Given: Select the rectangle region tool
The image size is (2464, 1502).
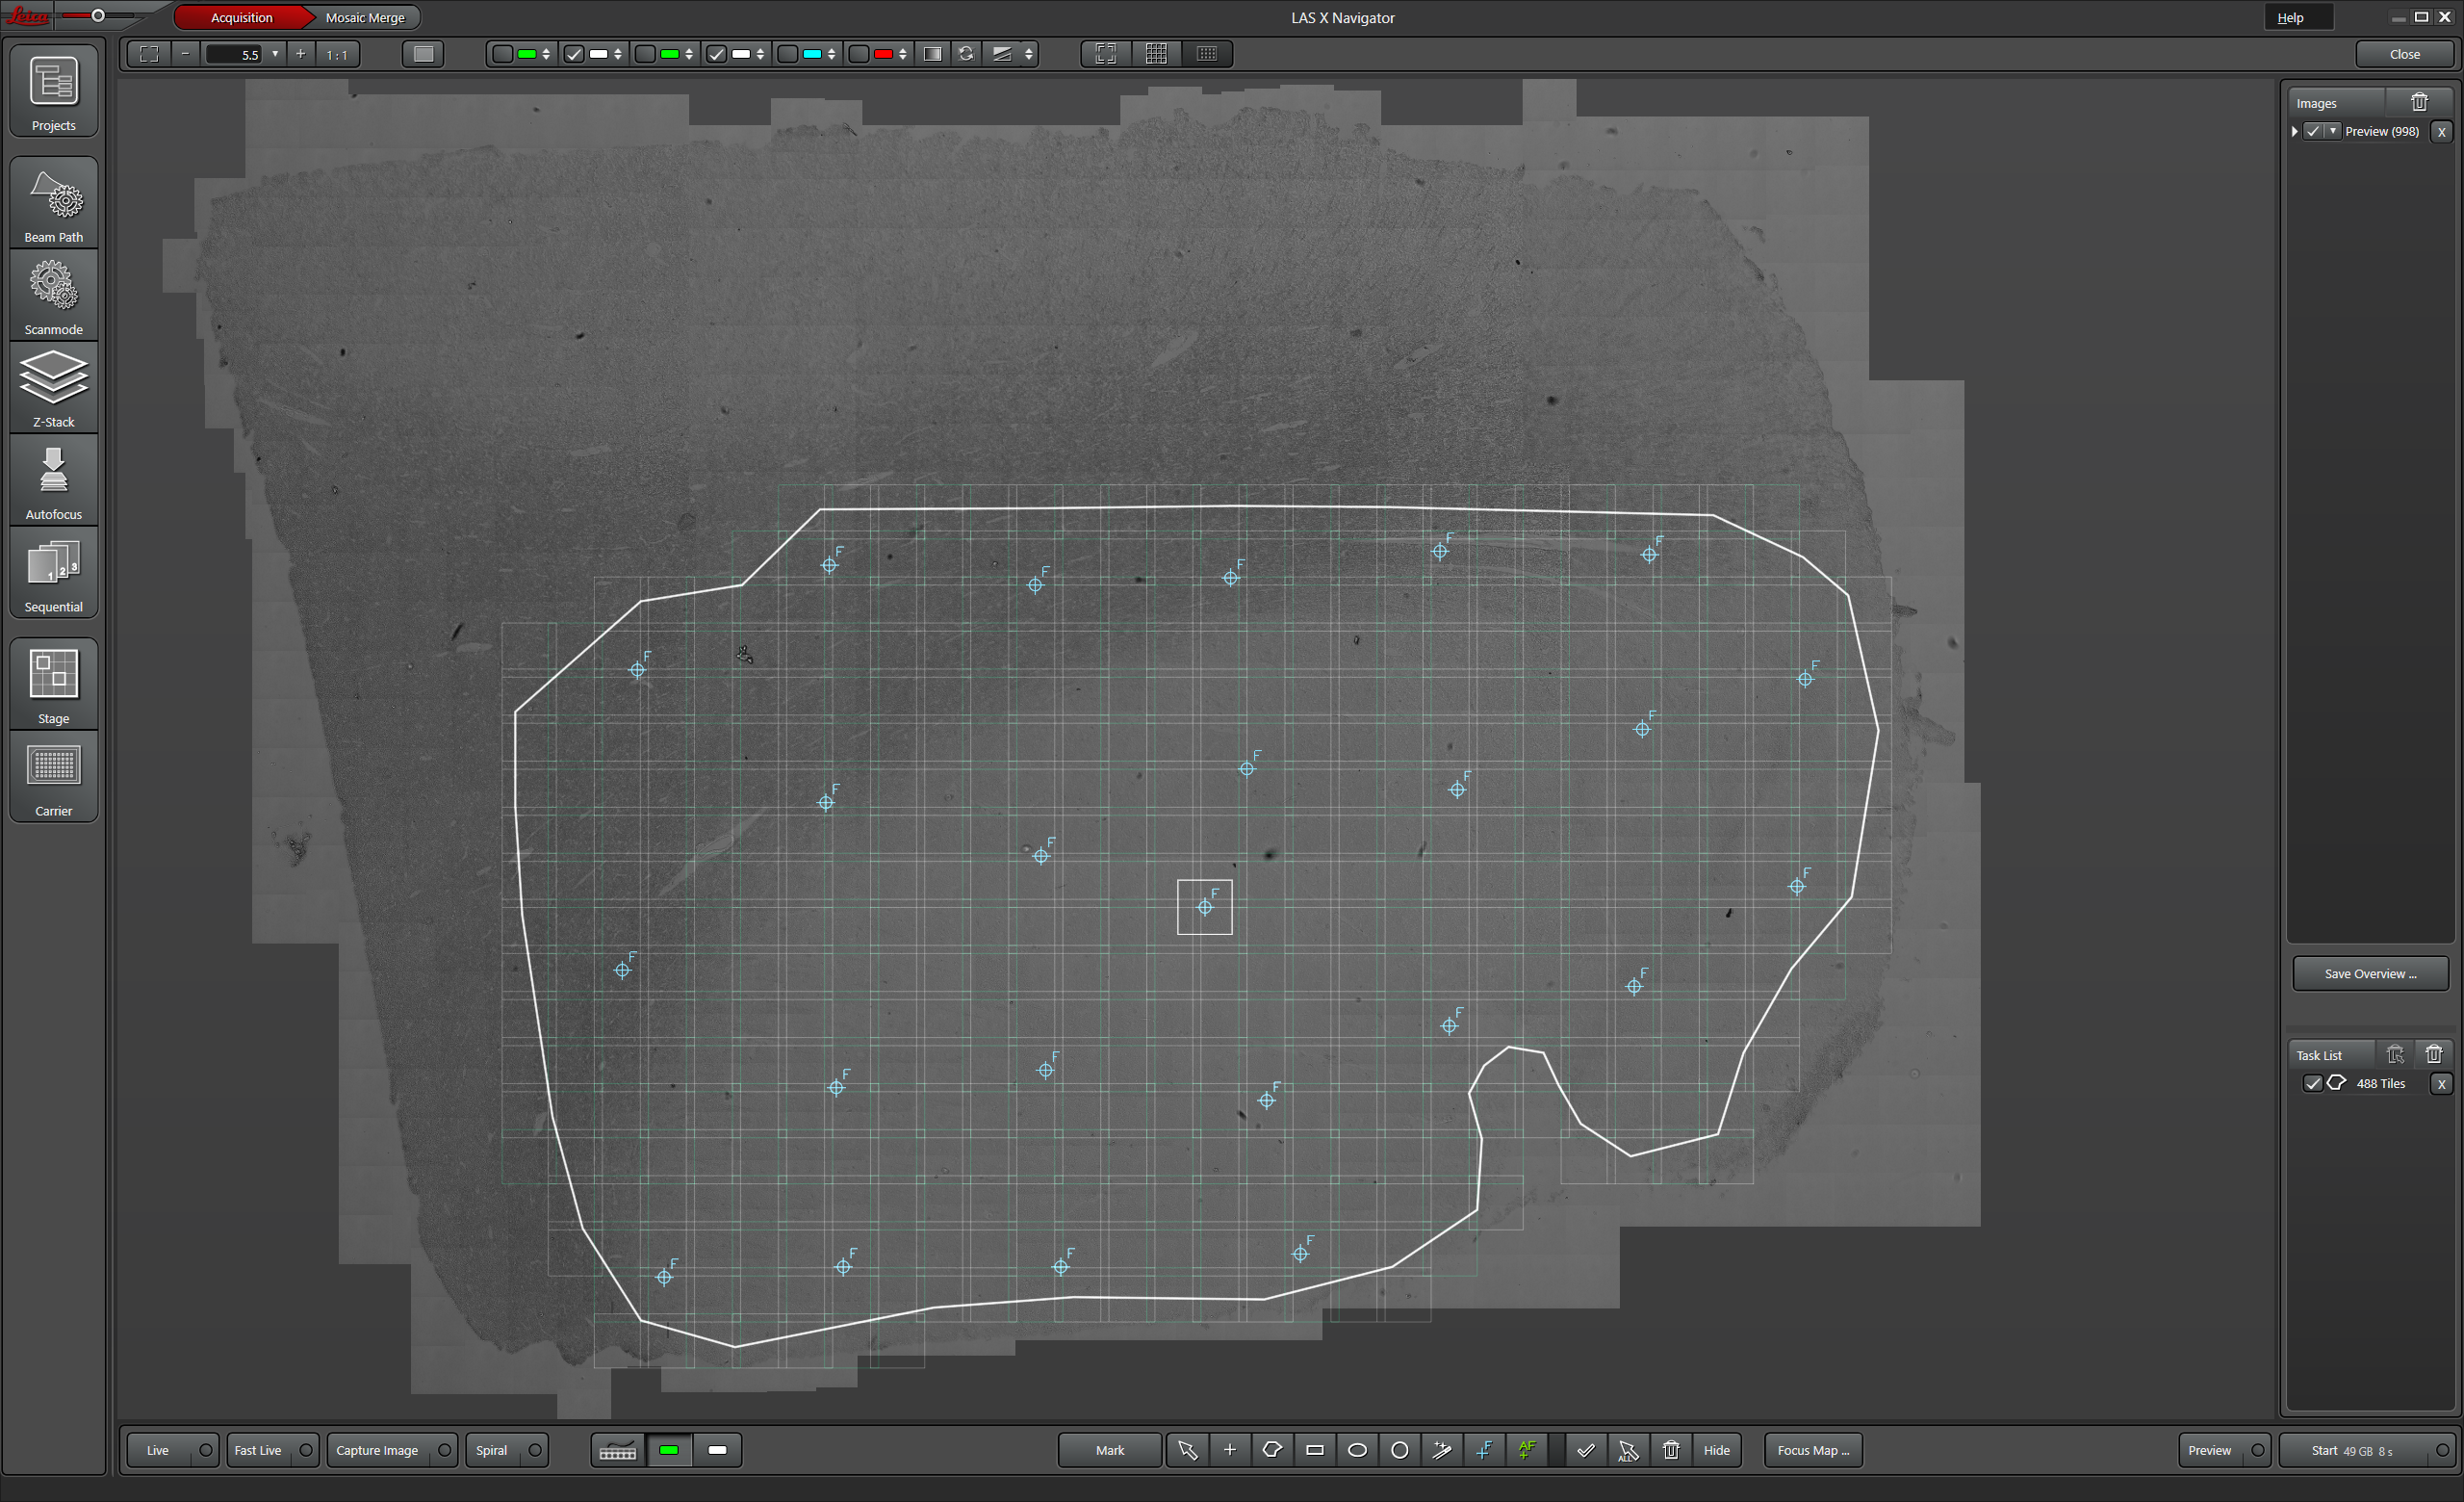Looking at the screenshot, I should tap(1315, 1450).
